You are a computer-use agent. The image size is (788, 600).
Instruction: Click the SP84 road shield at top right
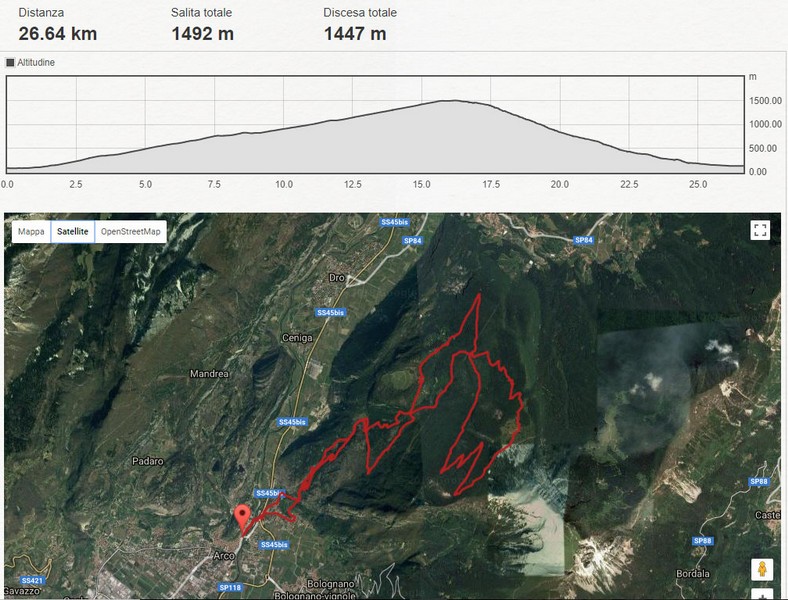[x=583, y=240]
